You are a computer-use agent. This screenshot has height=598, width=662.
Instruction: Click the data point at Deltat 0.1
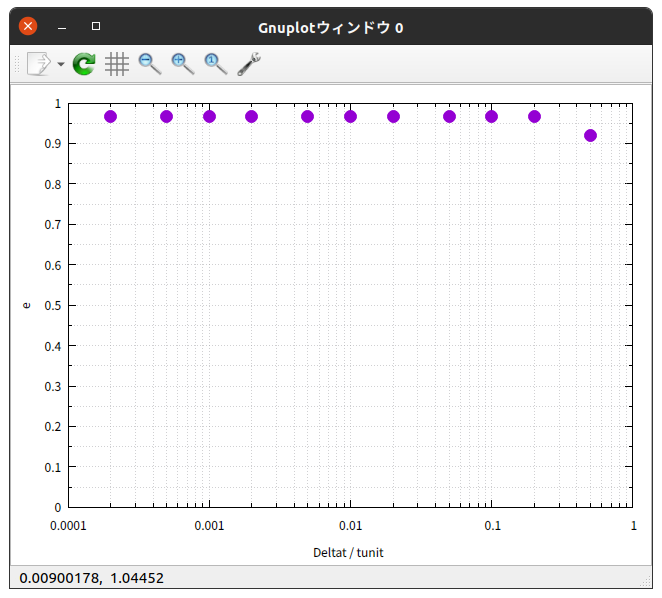point(491,117)
